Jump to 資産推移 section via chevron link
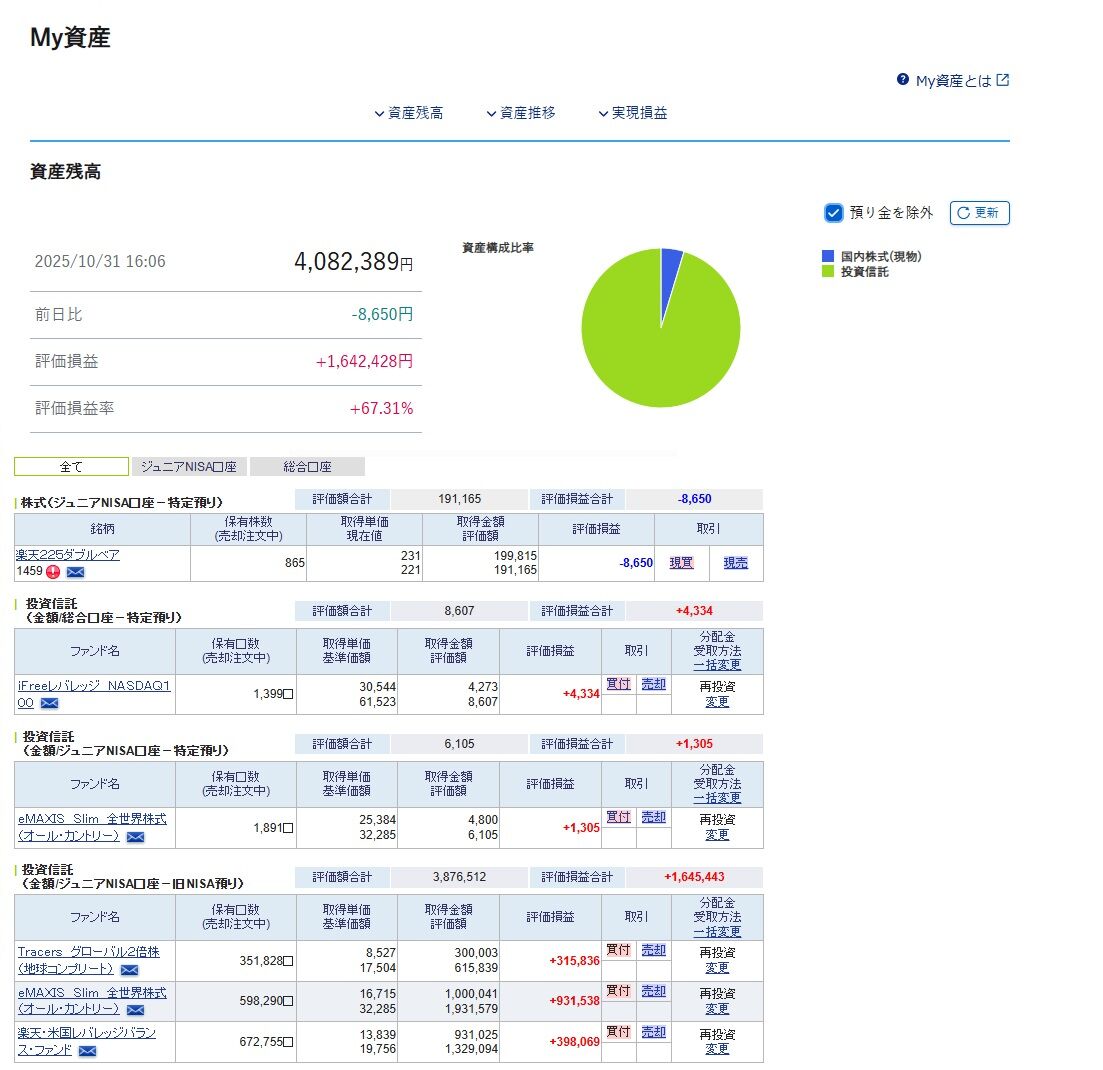The image size is (1103, 1070). coord(521,113)
